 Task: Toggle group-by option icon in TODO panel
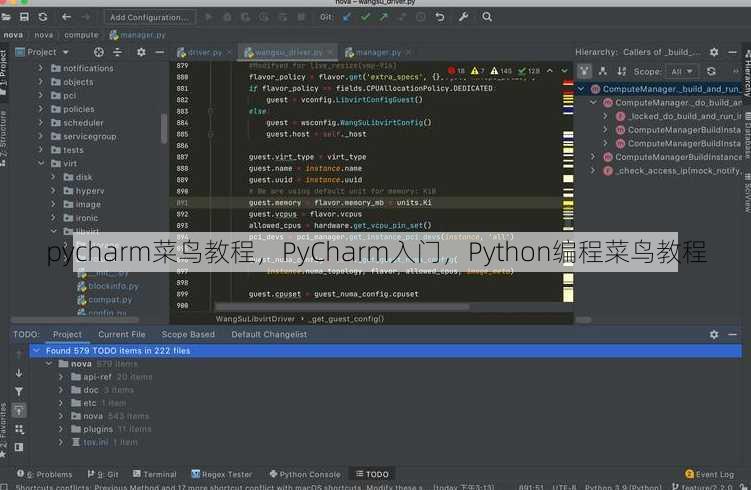click(19, 429)
